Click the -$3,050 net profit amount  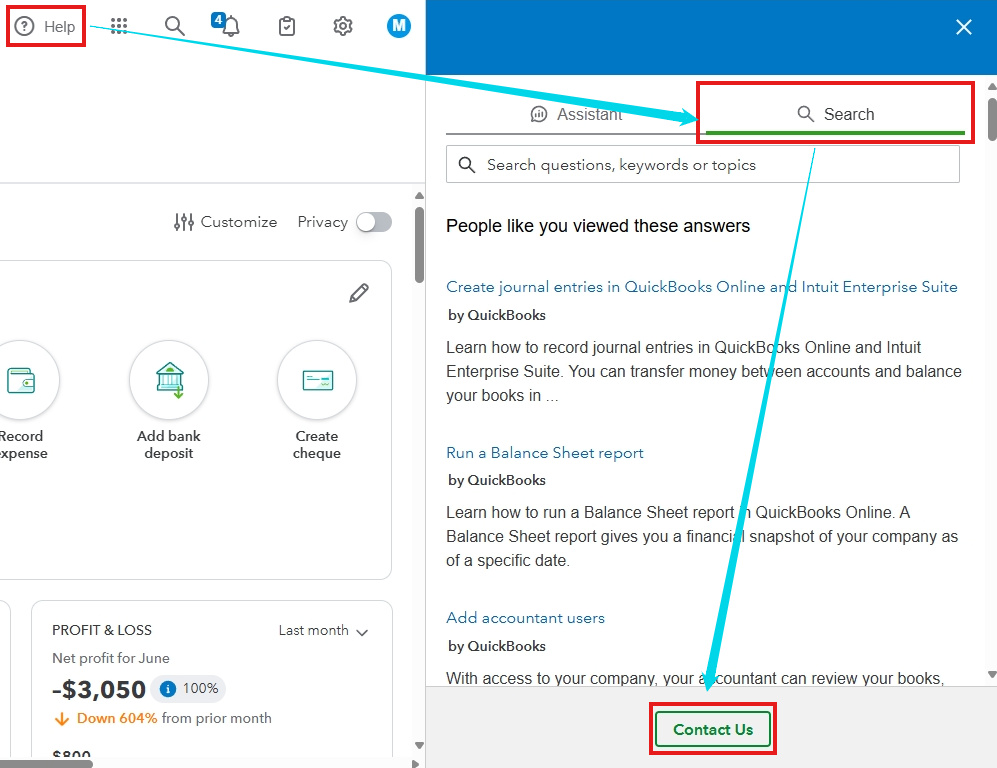pos(99,689)
